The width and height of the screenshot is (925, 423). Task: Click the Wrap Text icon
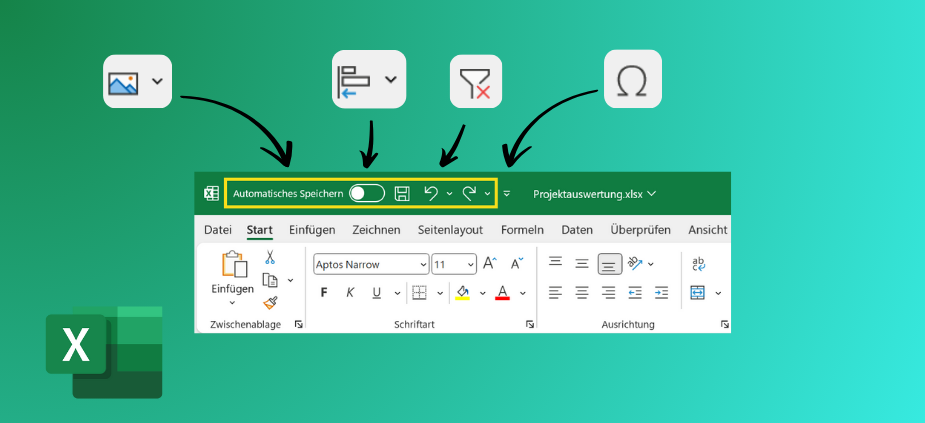coord(698,264)
